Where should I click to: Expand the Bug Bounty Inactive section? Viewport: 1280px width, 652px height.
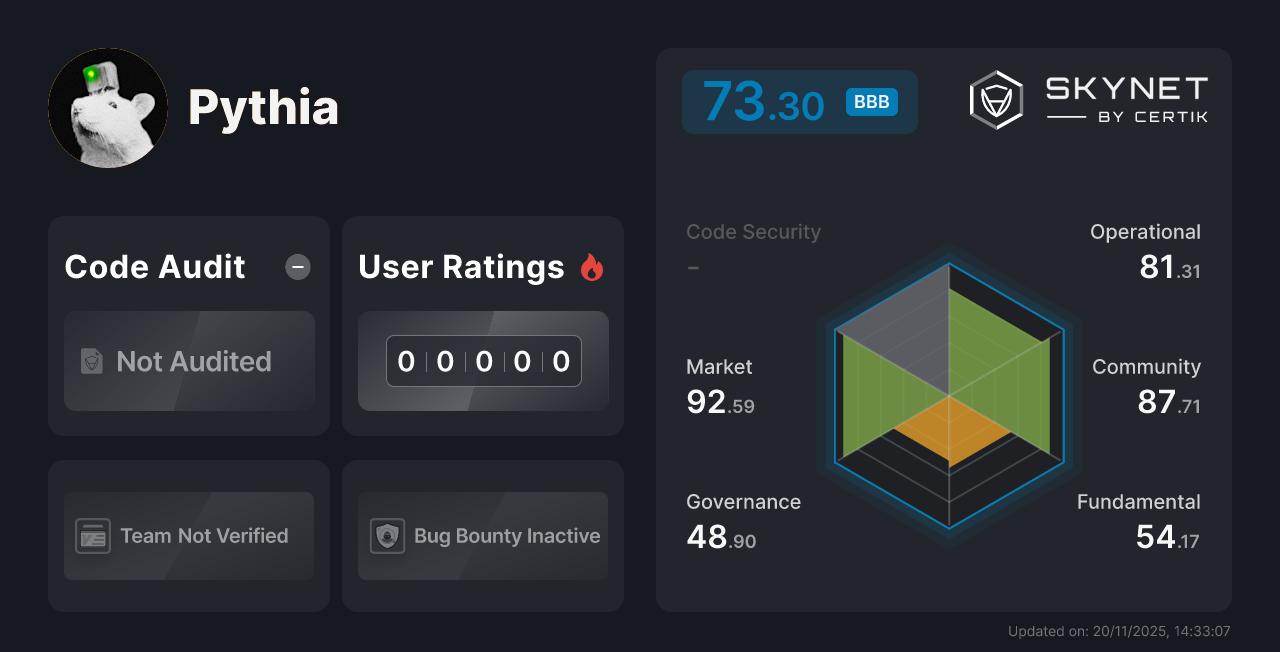483,536
